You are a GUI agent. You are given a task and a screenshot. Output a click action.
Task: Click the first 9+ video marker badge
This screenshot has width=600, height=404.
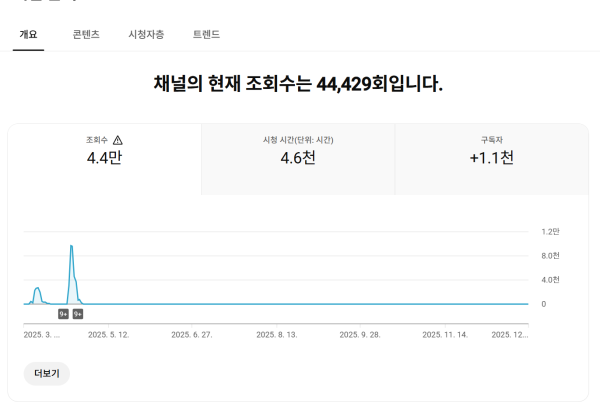[63, 314]
